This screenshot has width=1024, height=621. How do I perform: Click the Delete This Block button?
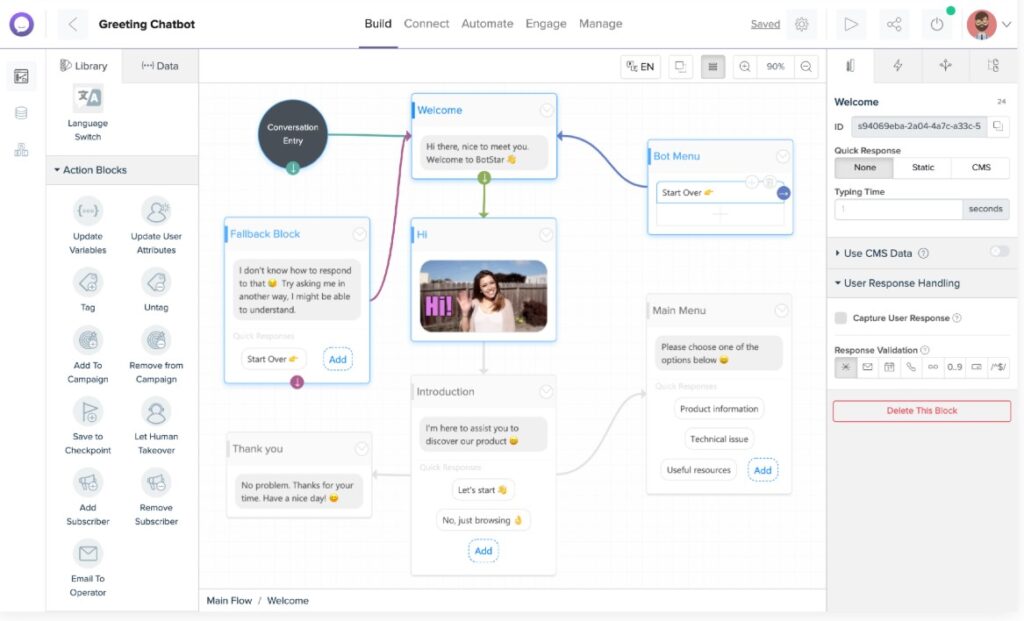pyautogui.click(x=921, y=410)
